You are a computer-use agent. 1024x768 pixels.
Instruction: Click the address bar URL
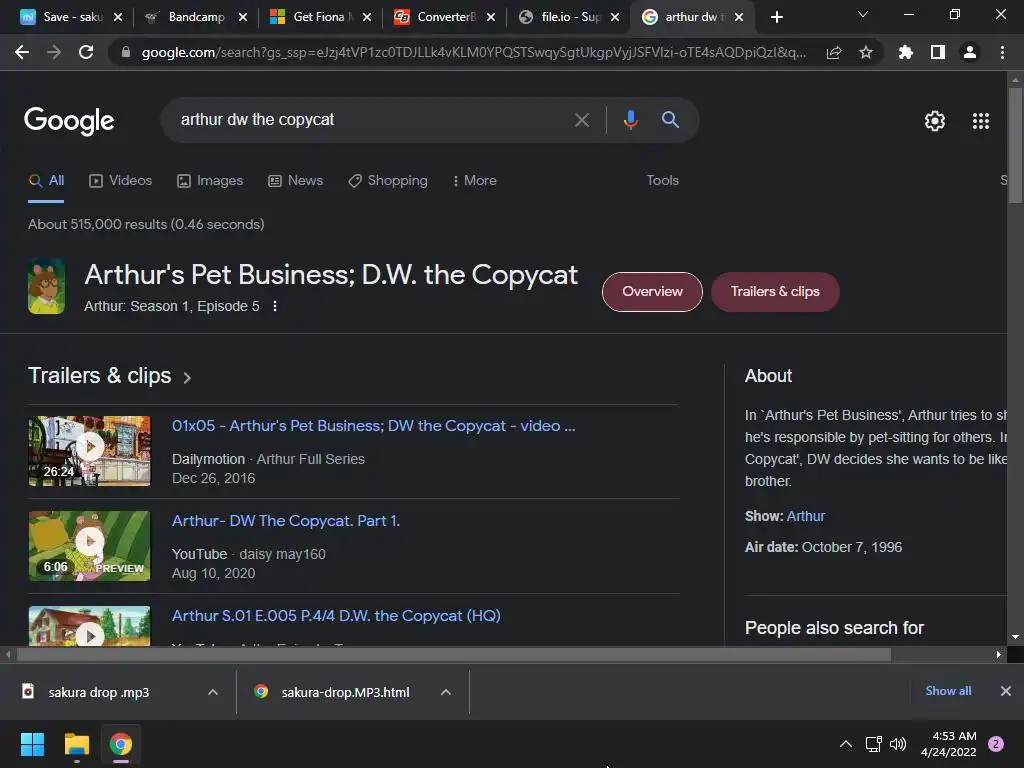click(473, 52)
